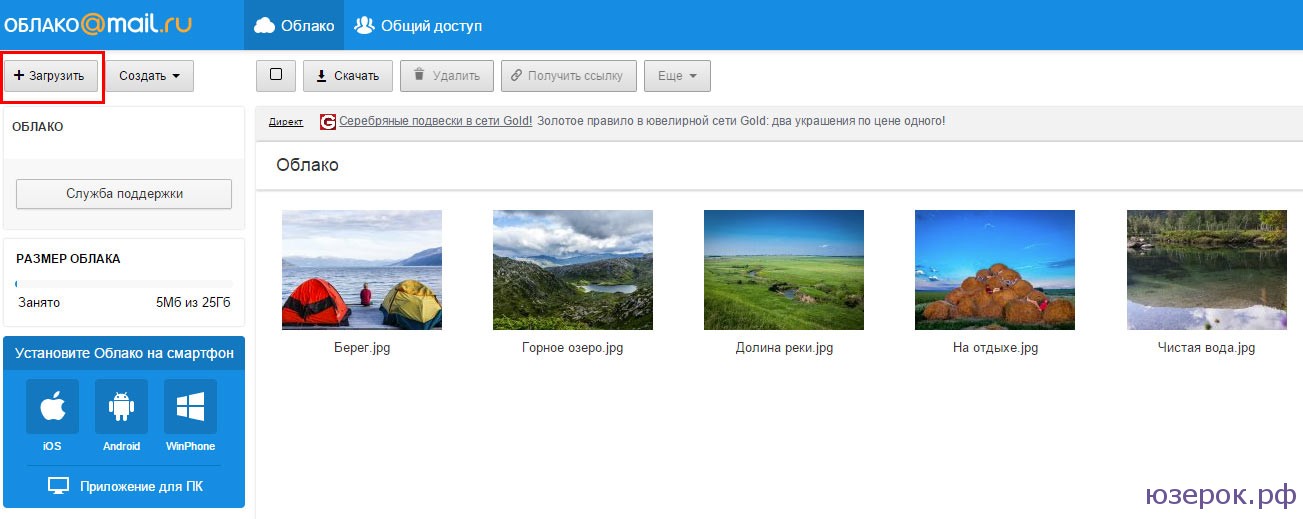Select the Берег.jpg thumbnail
This screenshot has height=519, width=1303.
[362, 270]
